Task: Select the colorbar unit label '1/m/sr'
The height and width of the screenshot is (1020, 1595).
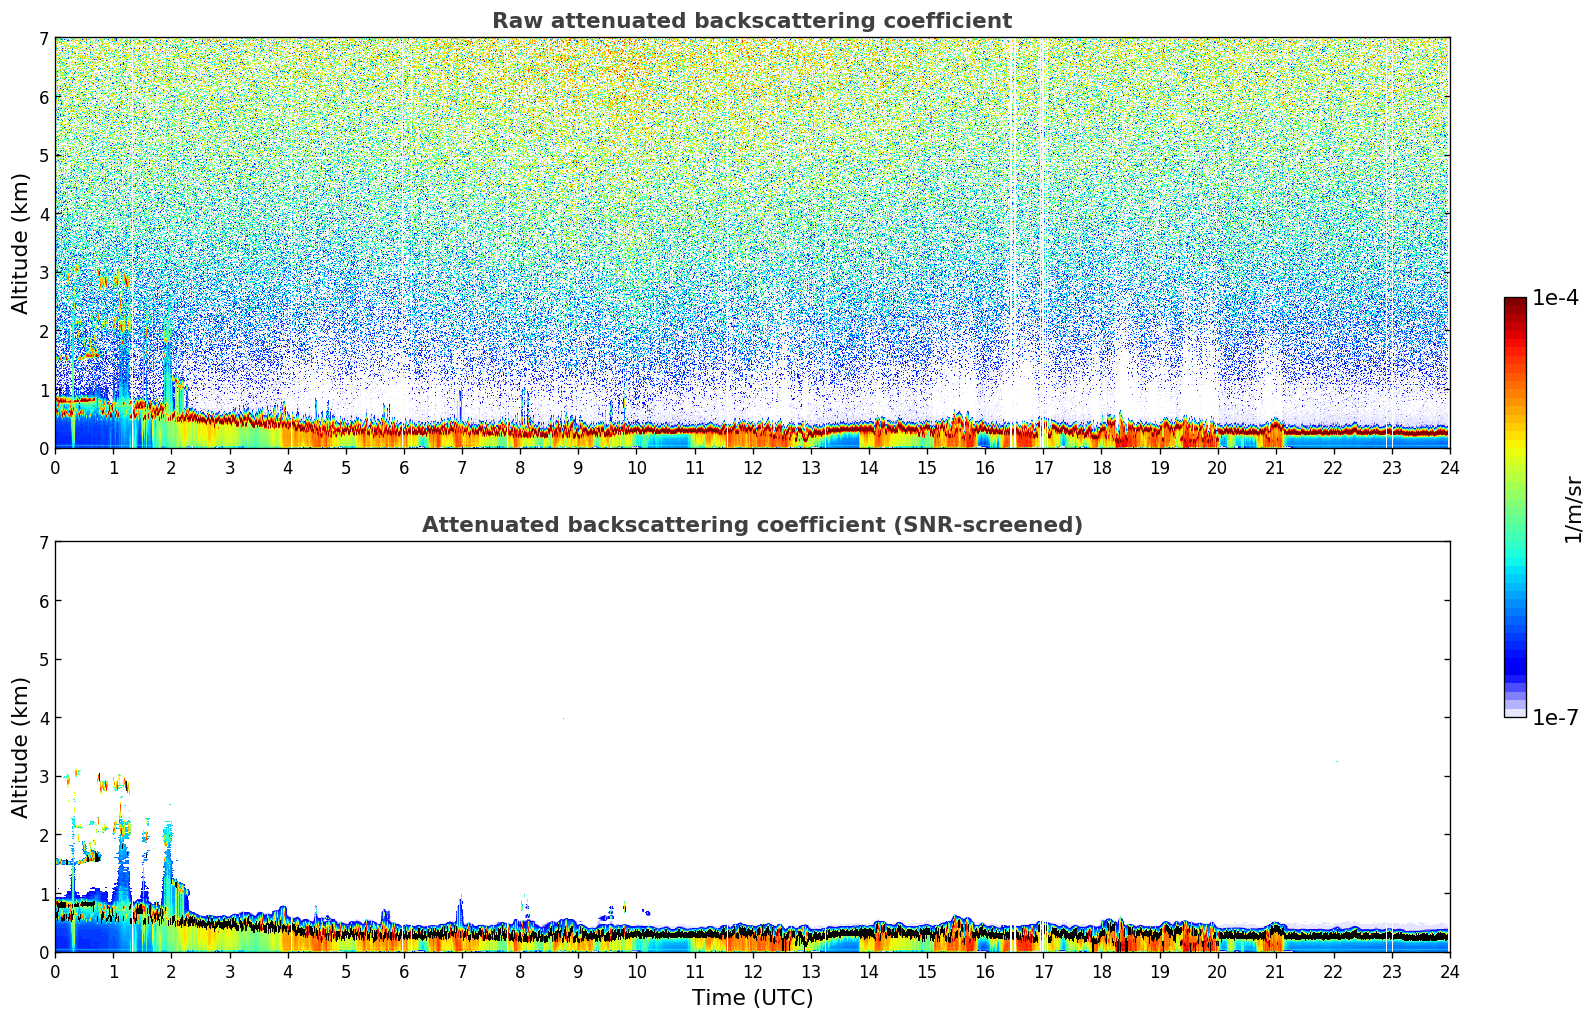Action: coord(1573,509)
